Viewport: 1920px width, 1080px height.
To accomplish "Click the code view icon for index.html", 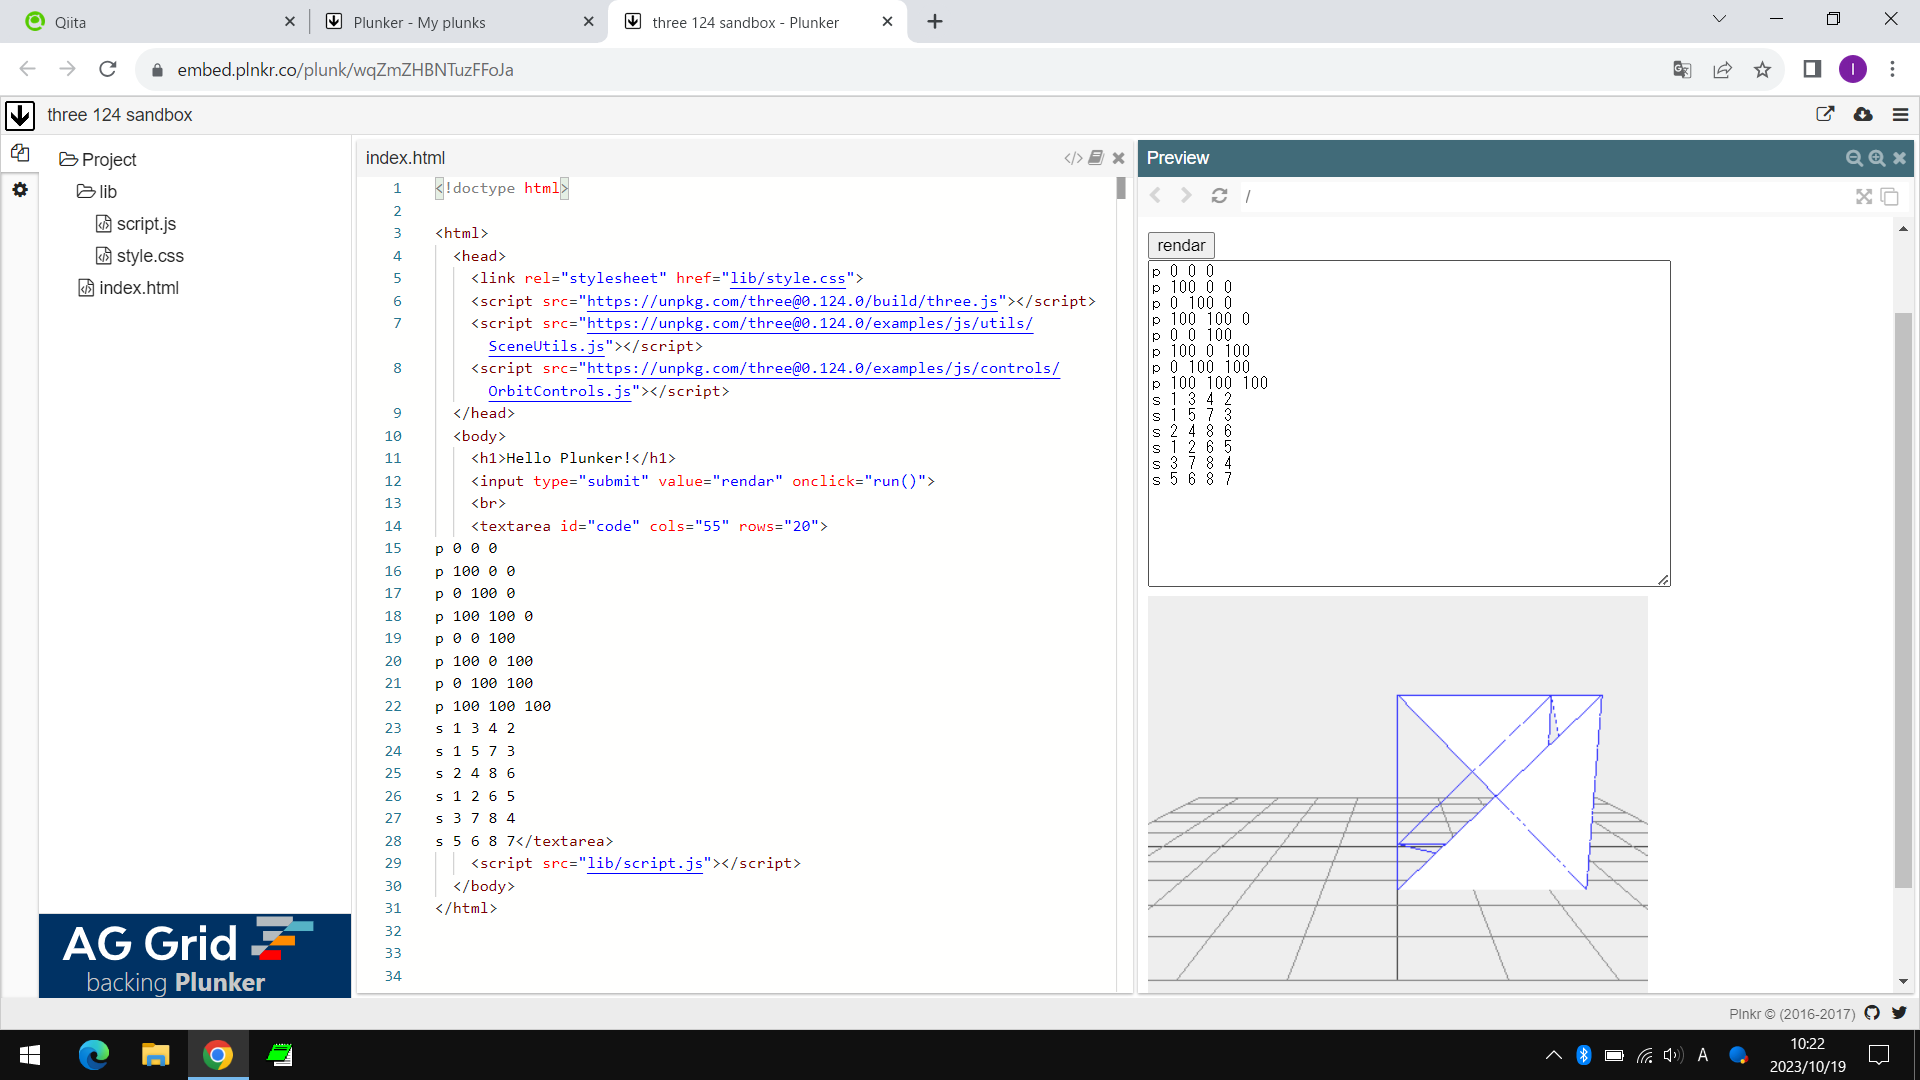I will [x=1073, y=158].
